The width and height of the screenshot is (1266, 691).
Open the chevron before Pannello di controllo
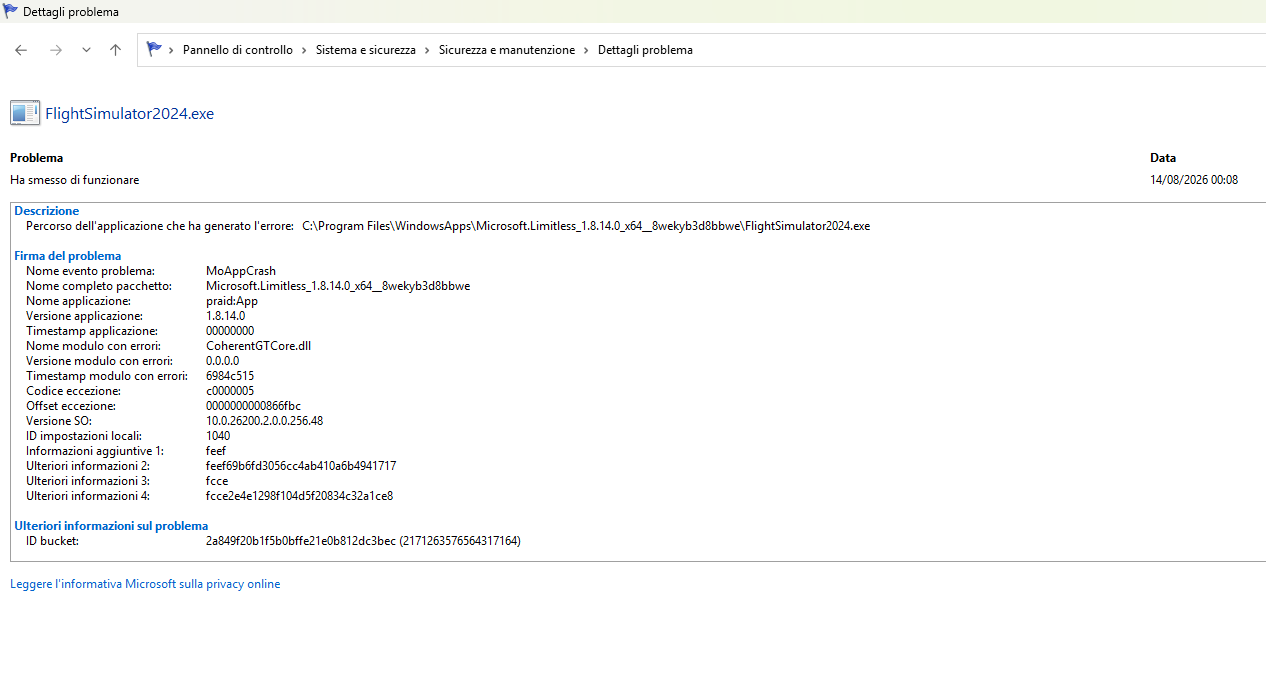[172, 50]
